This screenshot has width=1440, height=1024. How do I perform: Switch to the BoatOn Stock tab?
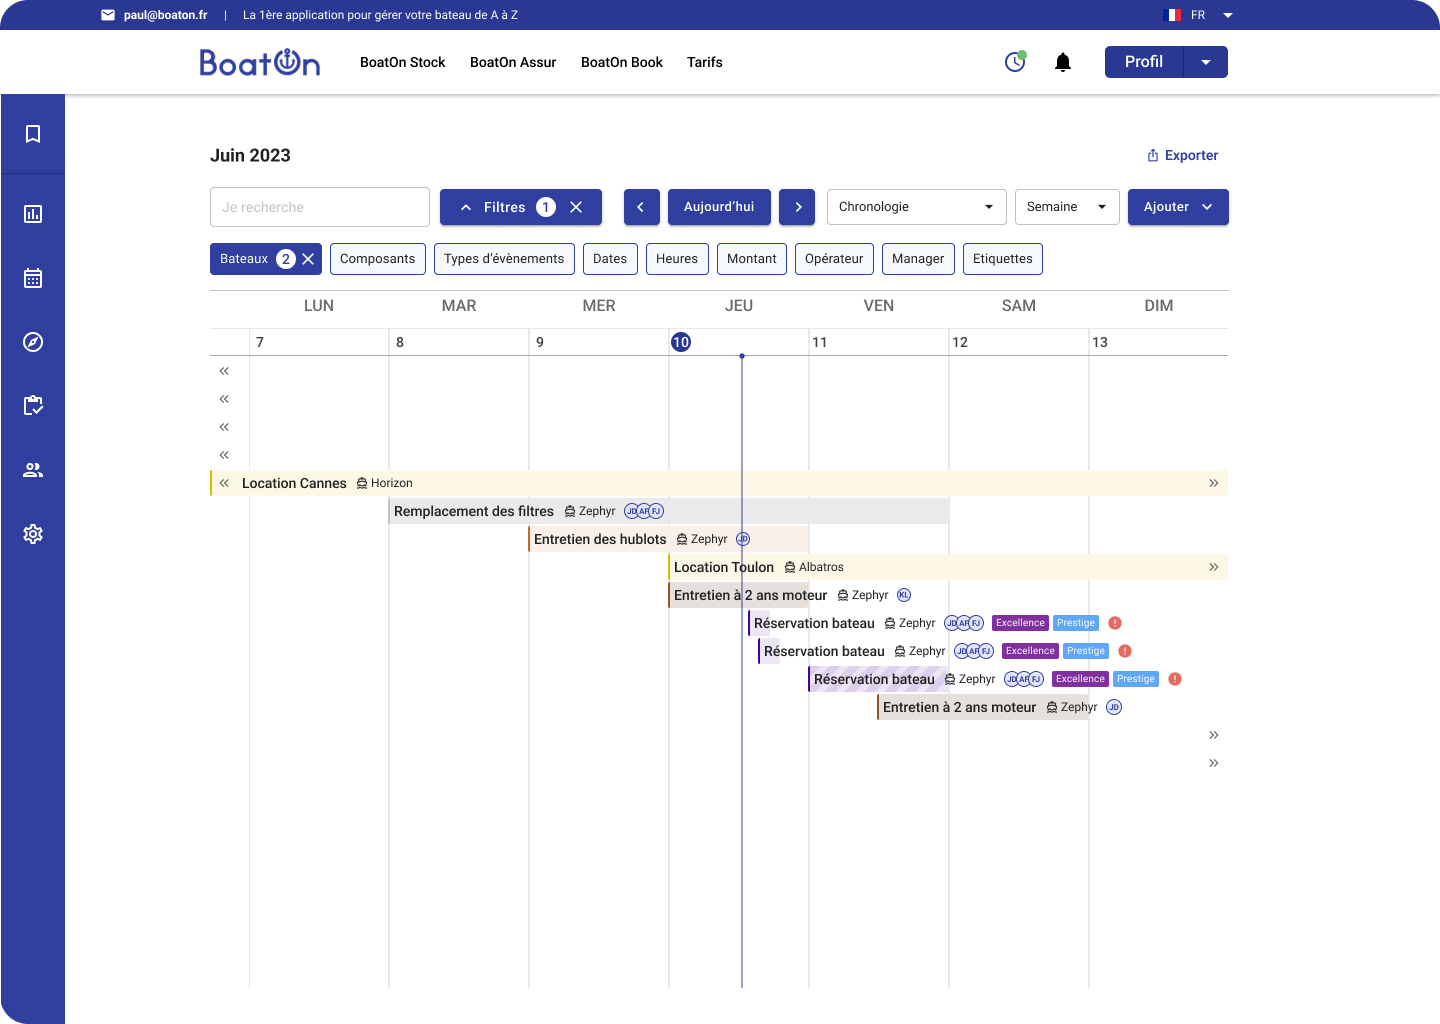(402, 62)
